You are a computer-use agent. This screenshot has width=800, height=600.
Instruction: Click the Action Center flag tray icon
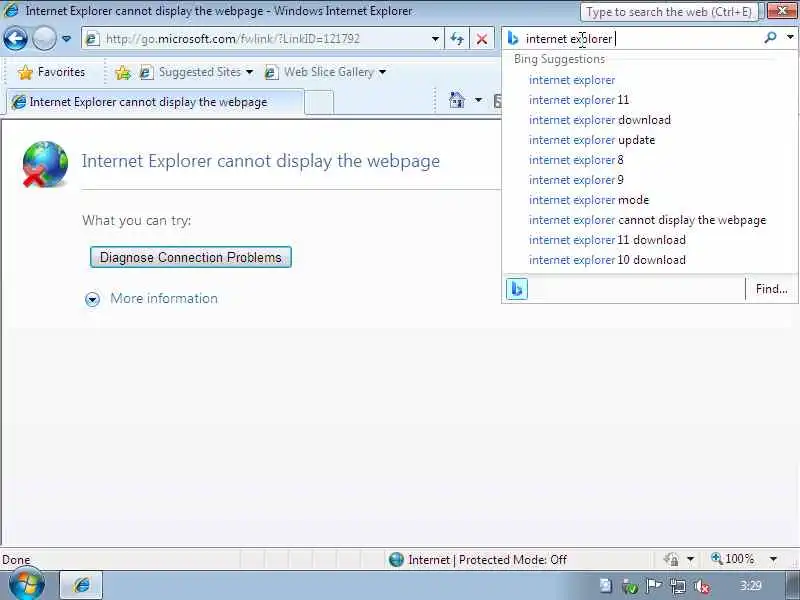[x=654, y=586]
